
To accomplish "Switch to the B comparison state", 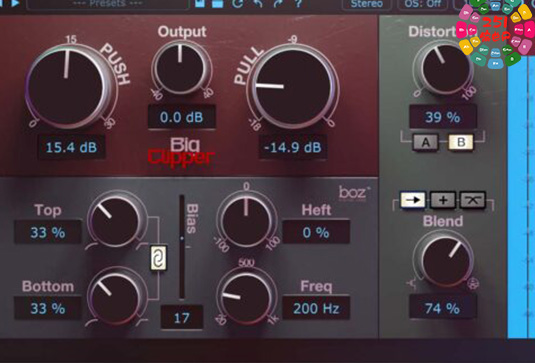I will [x=461, y=142].
